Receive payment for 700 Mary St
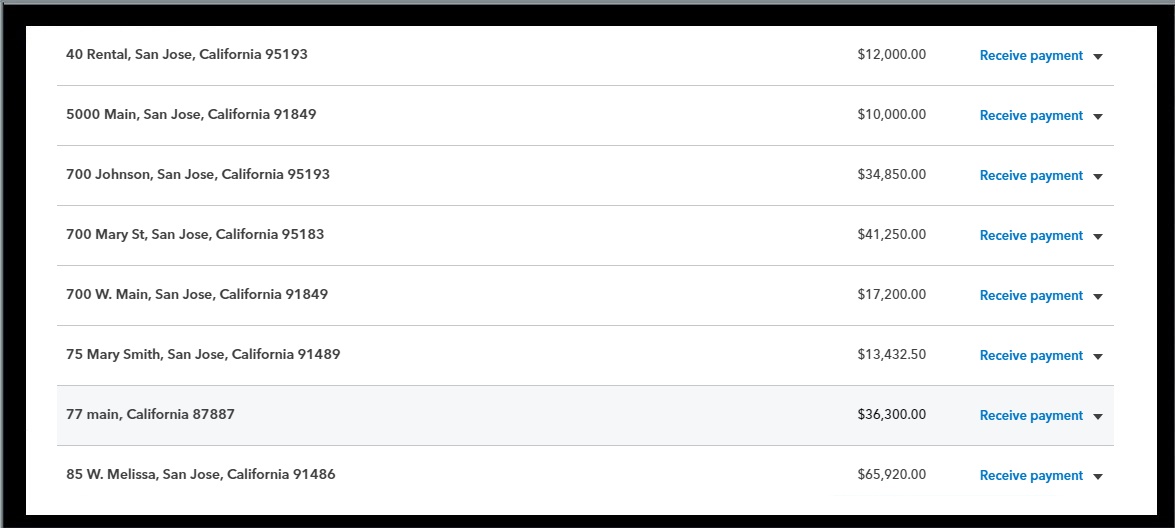Viewport: 1175px width, 528px height. (1030, 236)
